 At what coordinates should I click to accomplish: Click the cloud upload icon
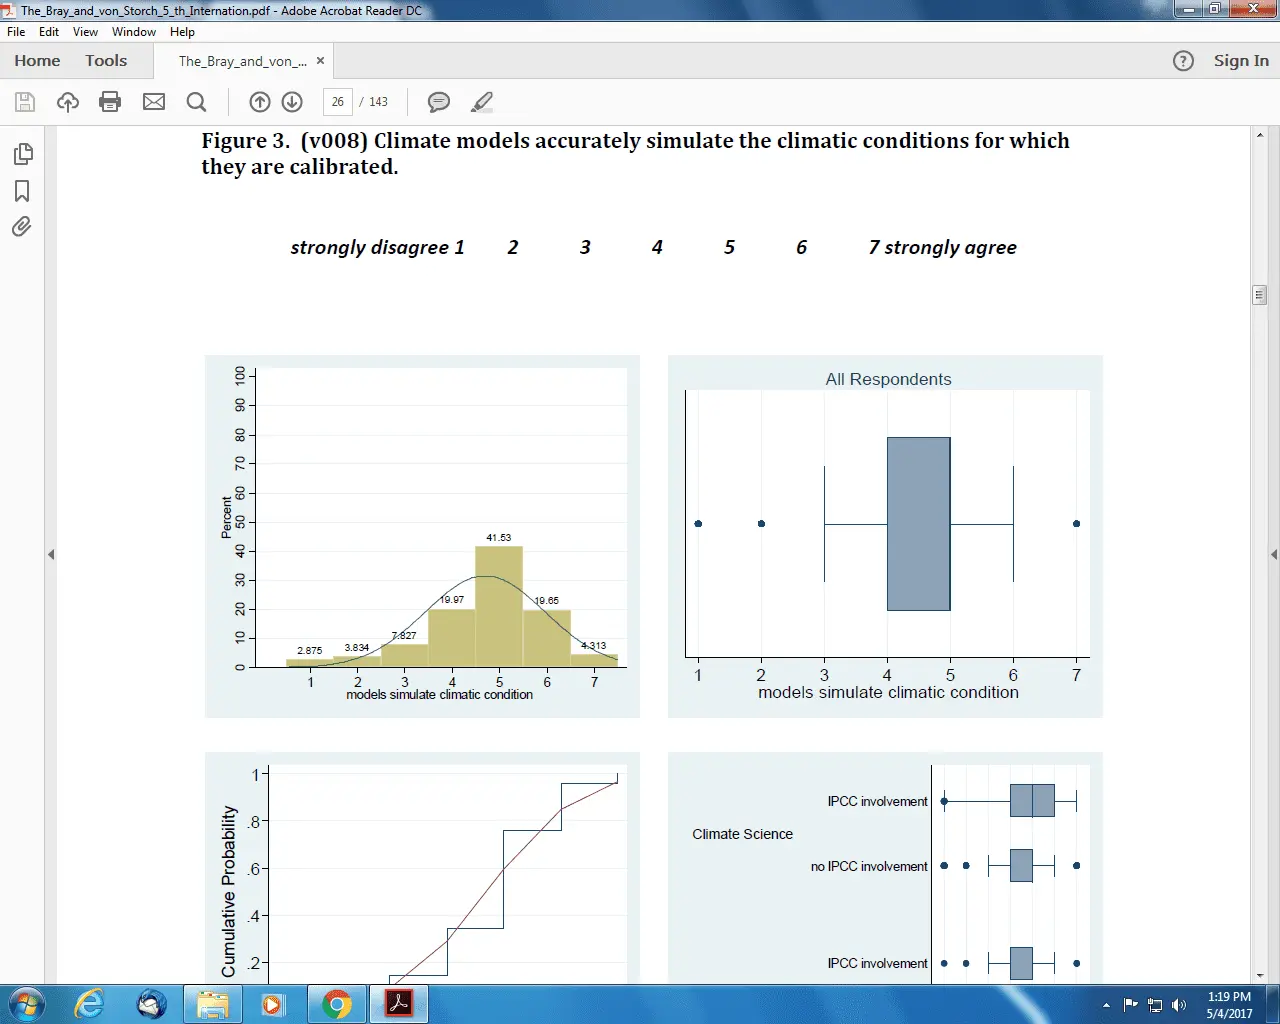coord(68,102)
